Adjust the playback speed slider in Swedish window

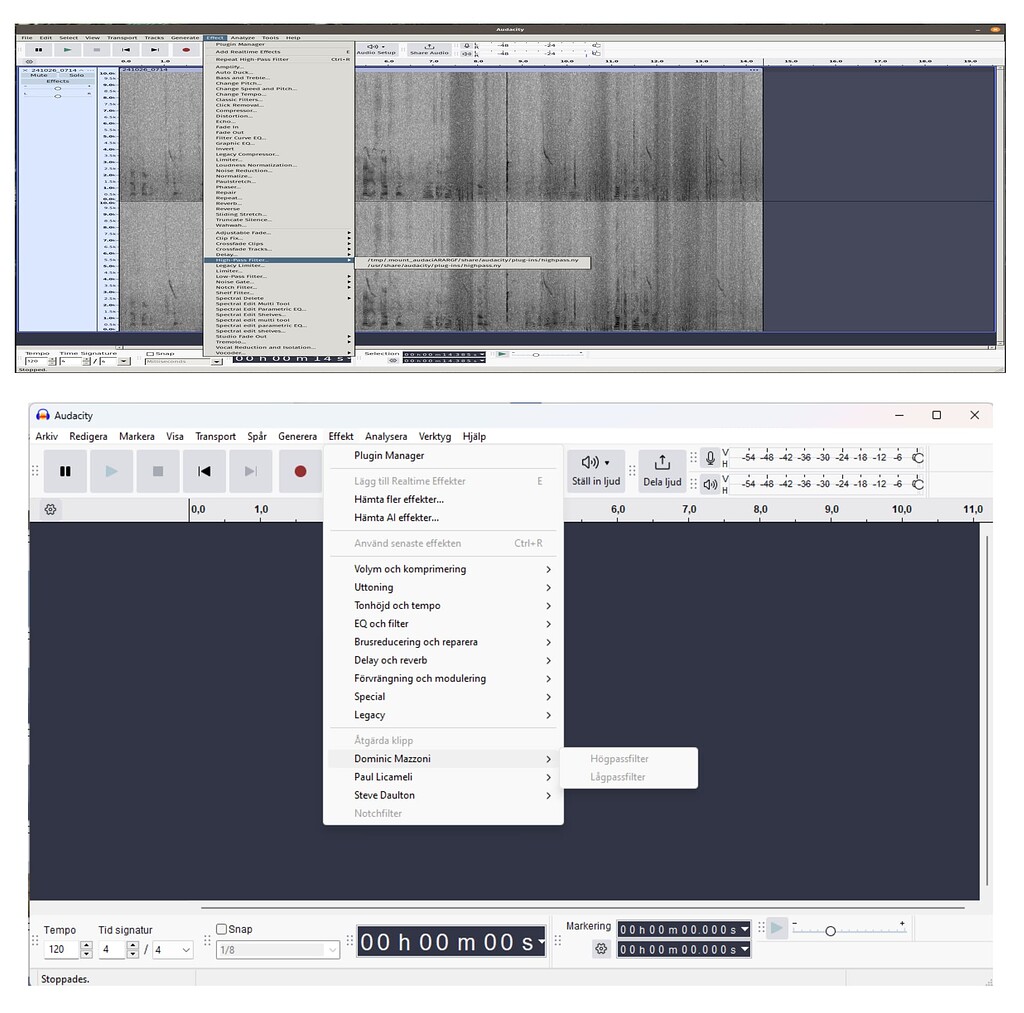[849, 931]
